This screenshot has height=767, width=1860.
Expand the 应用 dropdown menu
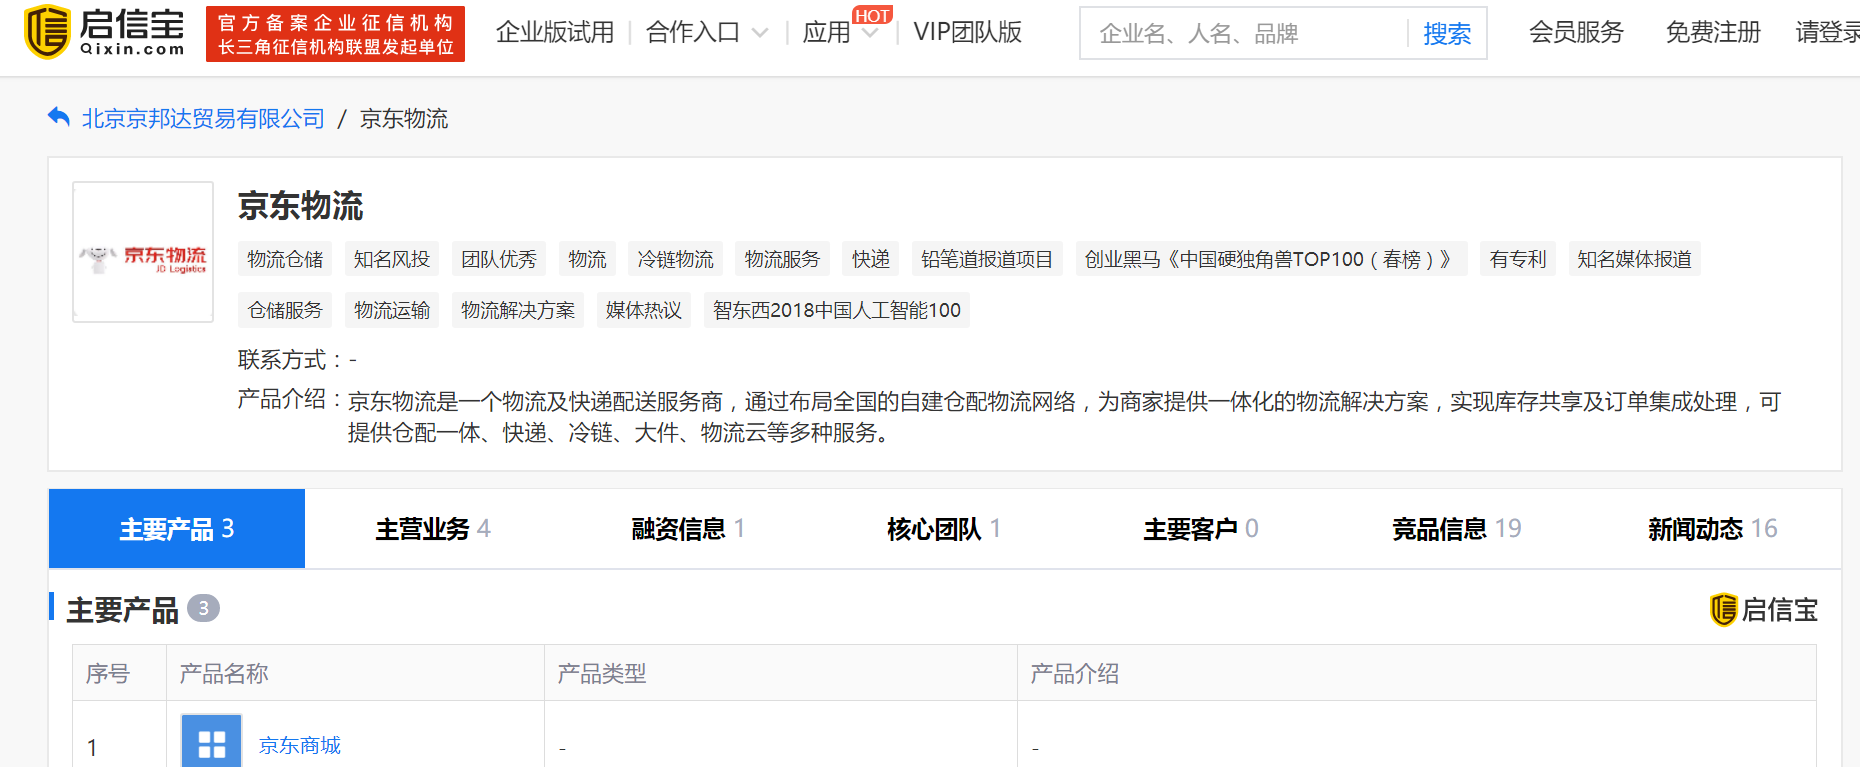coord(841,33)
